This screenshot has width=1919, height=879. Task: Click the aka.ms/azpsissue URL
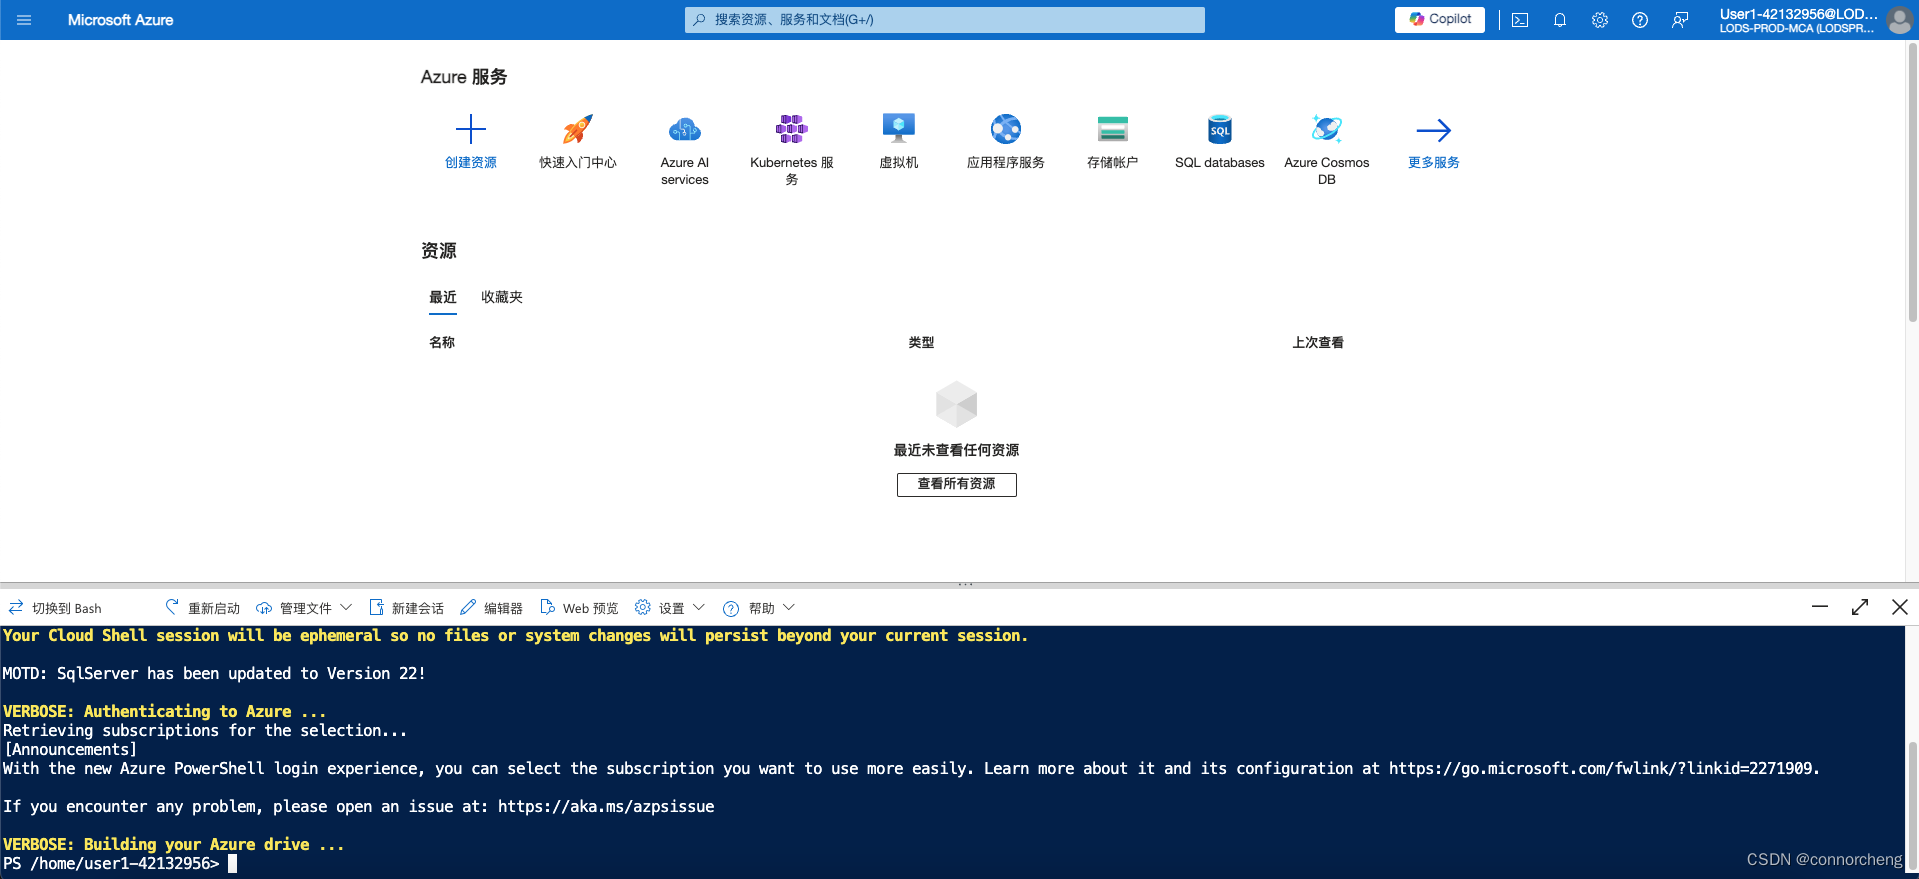point(606,807)
